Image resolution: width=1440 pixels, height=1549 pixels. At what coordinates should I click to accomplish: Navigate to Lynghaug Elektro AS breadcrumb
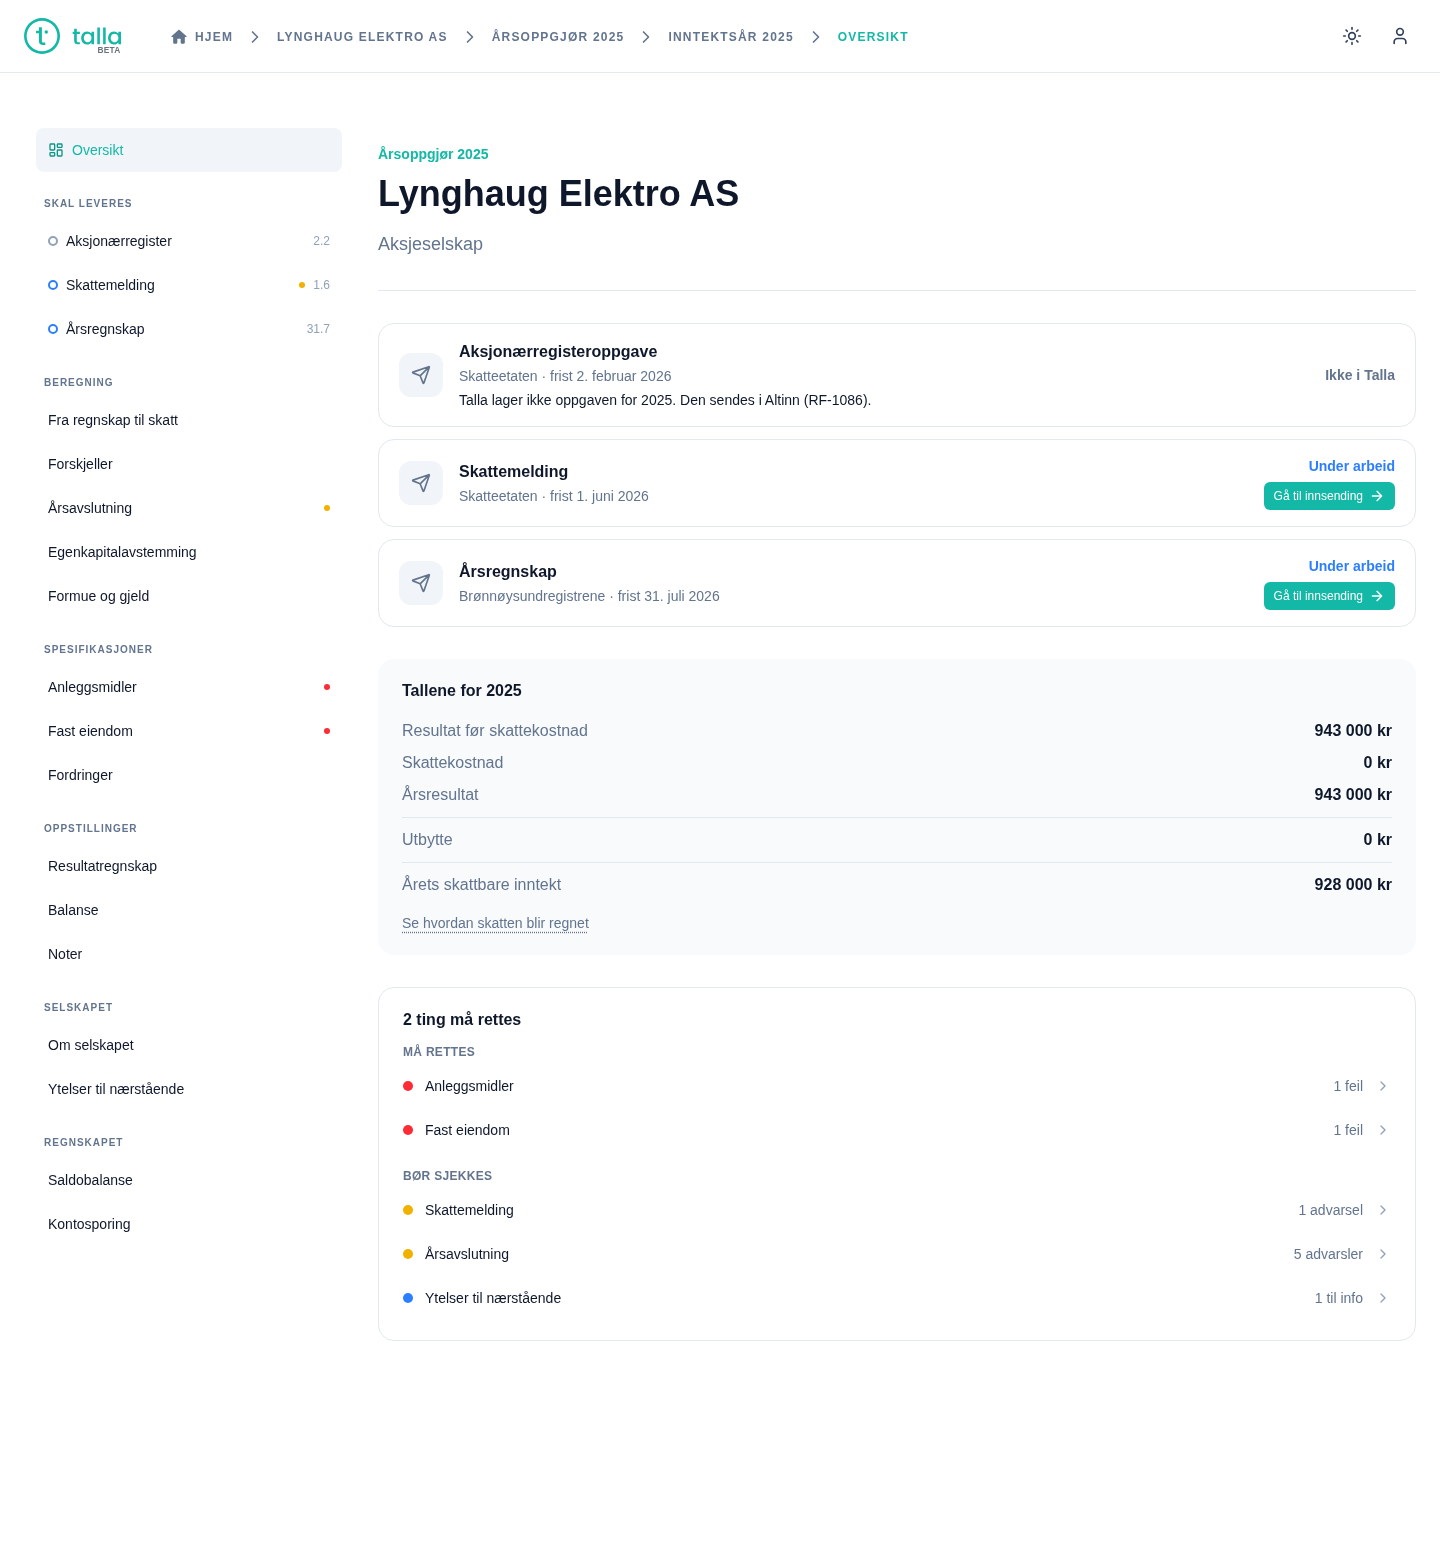(362, 37)
